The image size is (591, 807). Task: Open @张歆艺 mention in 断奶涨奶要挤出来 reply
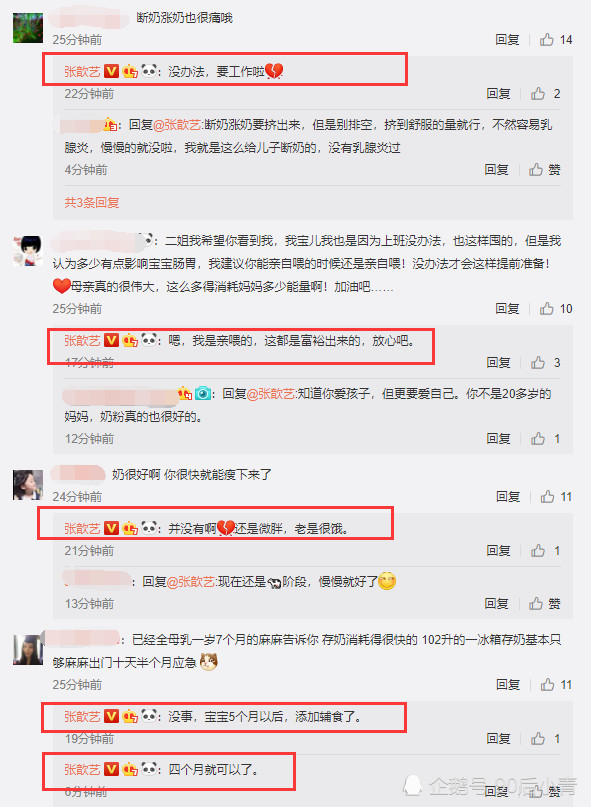tap(178, 125)
